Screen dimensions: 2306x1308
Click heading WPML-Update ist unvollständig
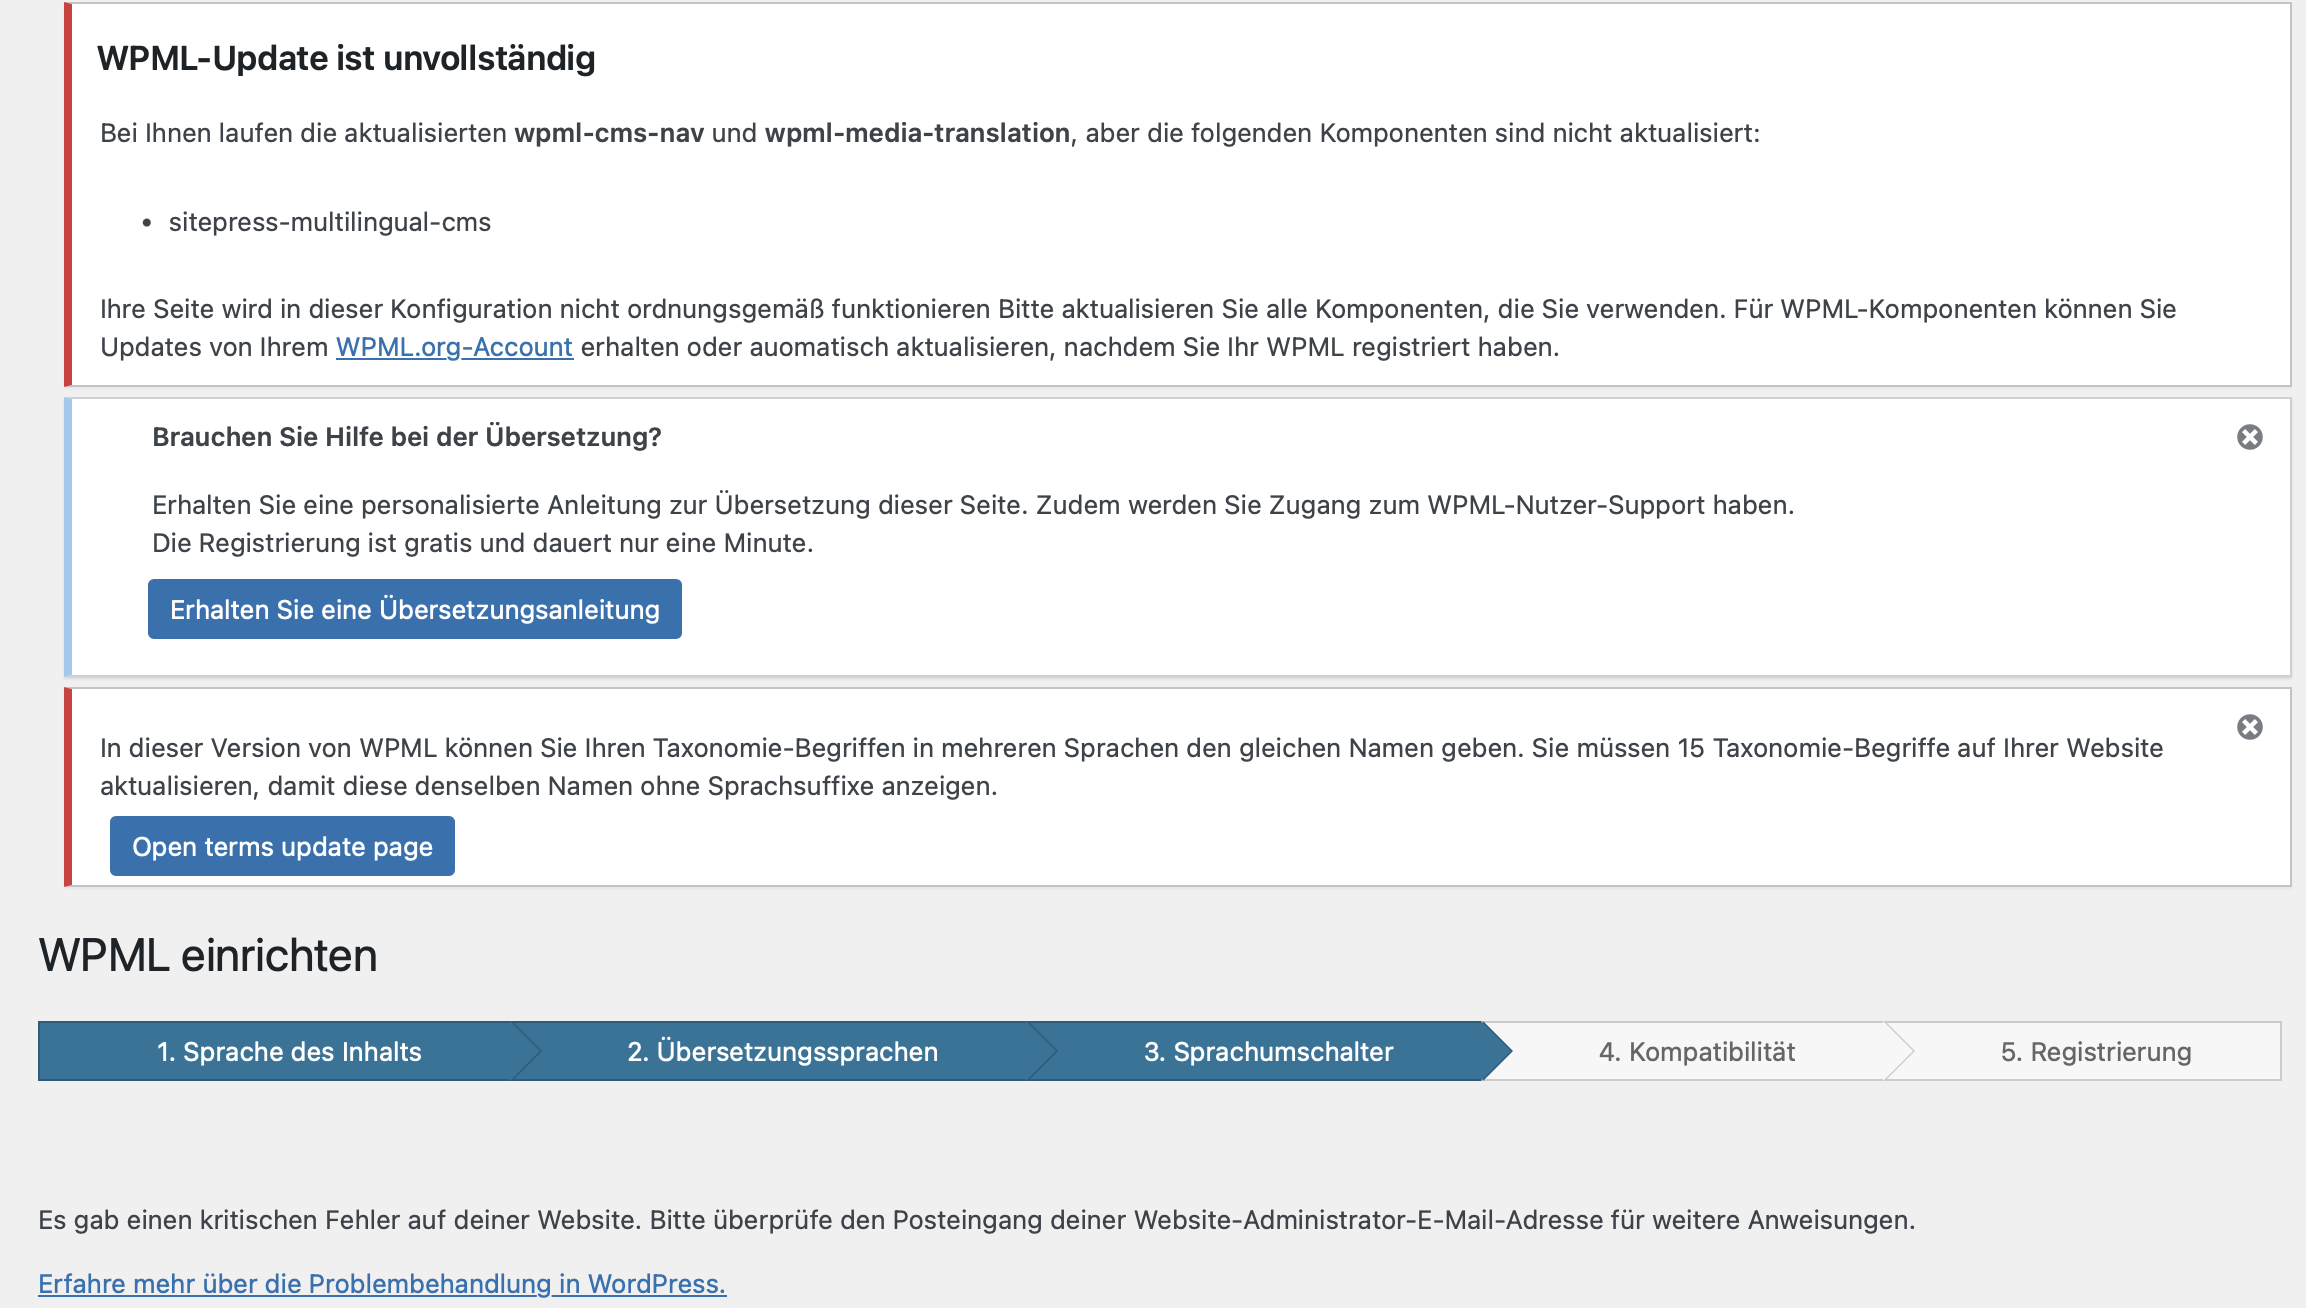[346, 58]
